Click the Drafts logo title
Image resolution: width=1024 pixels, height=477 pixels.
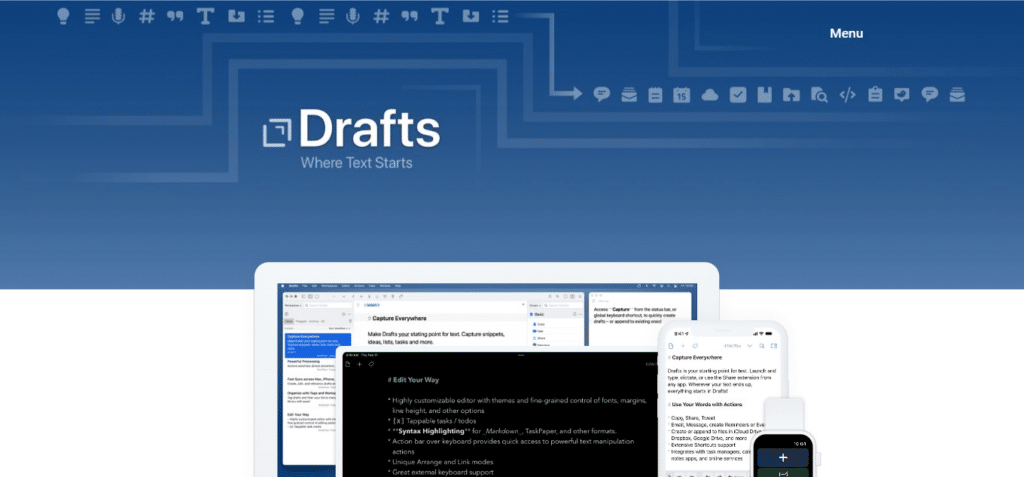coord(370,128)
